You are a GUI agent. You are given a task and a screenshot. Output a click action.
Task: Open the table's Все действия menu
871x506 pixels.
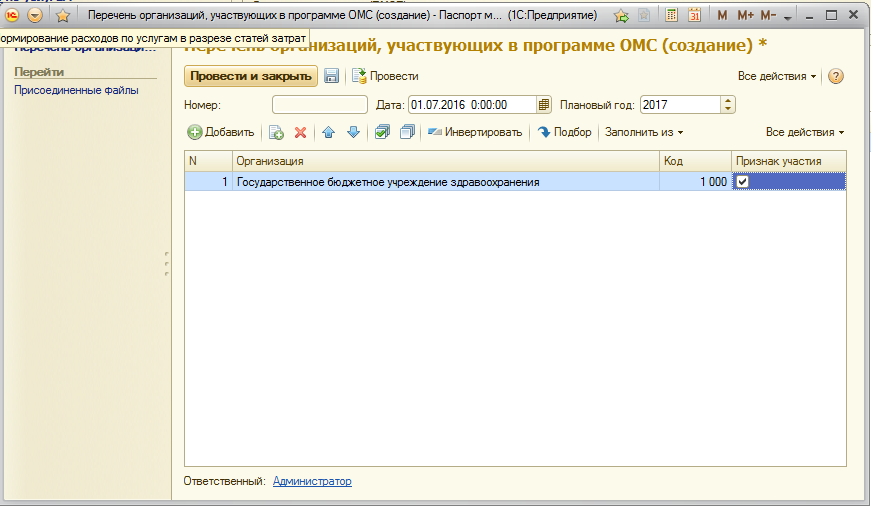coord(804,132)
